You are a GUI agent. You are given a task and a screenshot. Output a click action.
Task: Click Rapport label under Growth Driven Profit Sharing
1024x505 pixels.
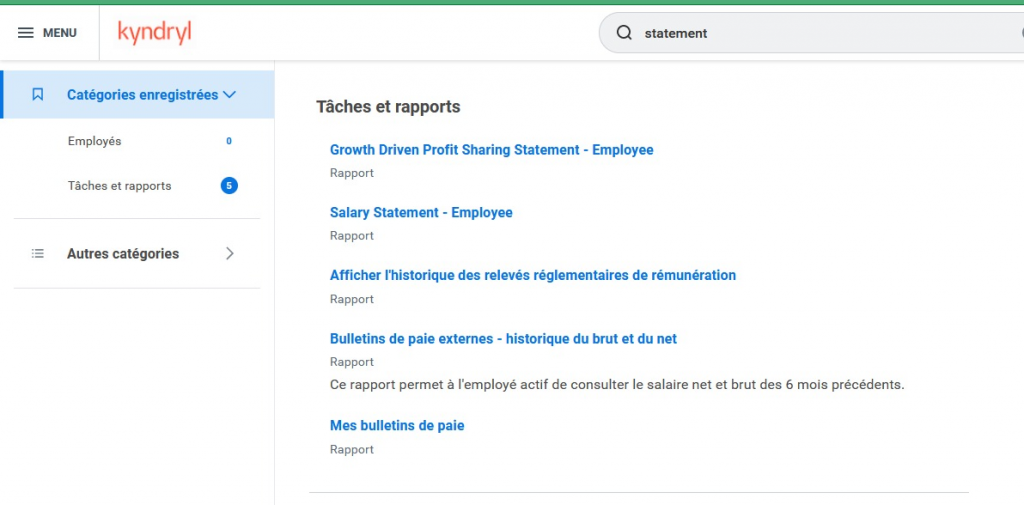352,173
